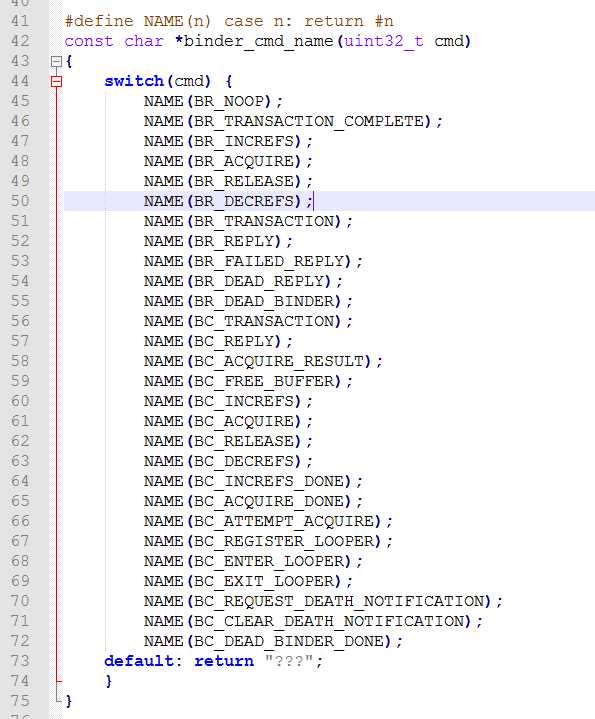Click 'BC_ENTER_LOOPER' on line 68

[x=269, y=561]
